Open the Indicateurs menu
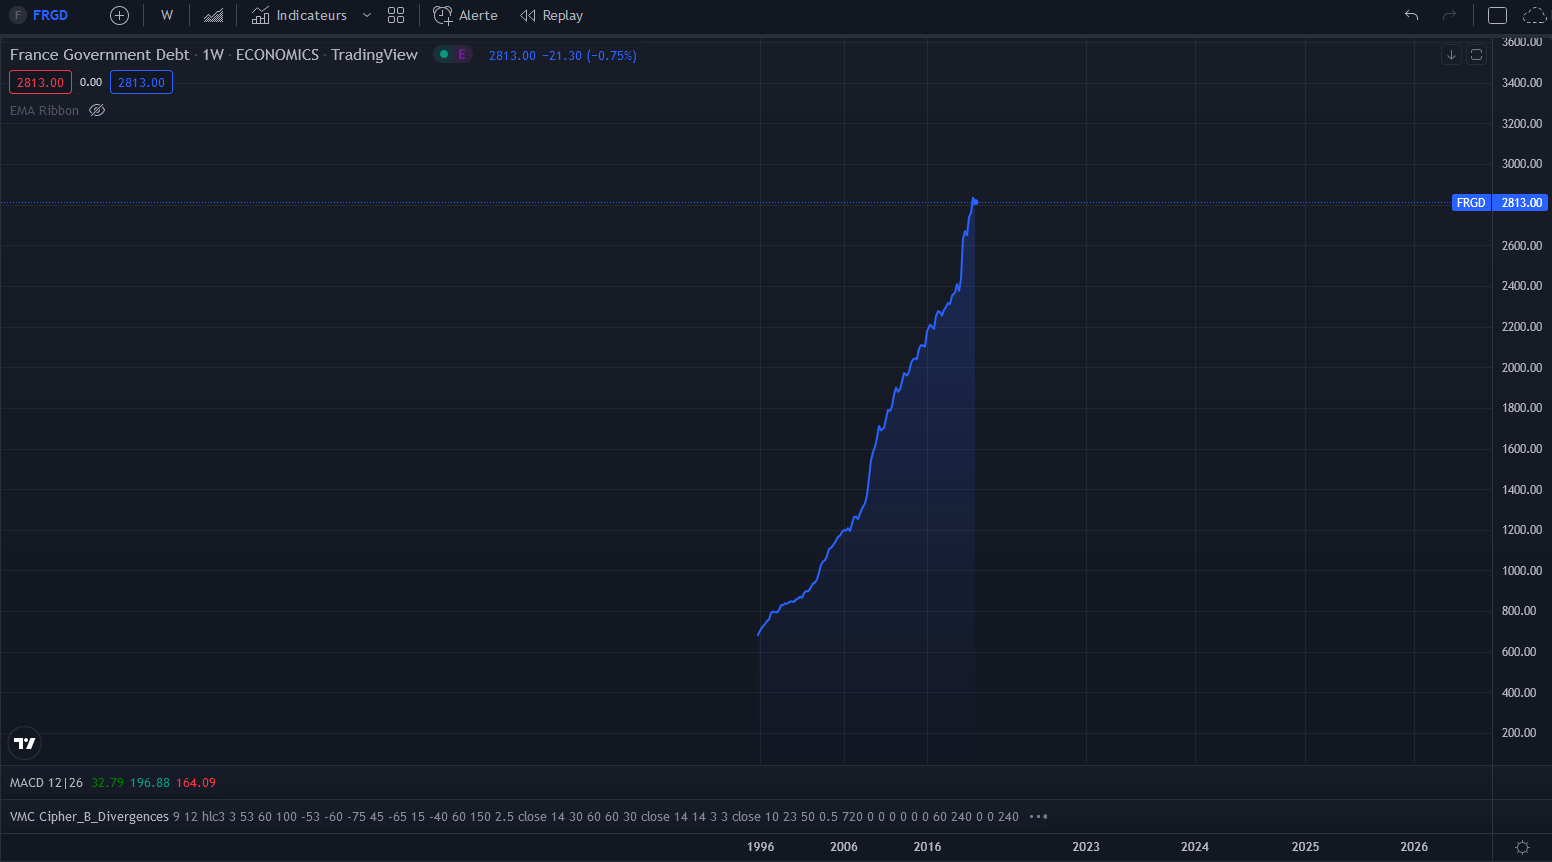This screenshot has height=862, width=1552. coord(300,15)
